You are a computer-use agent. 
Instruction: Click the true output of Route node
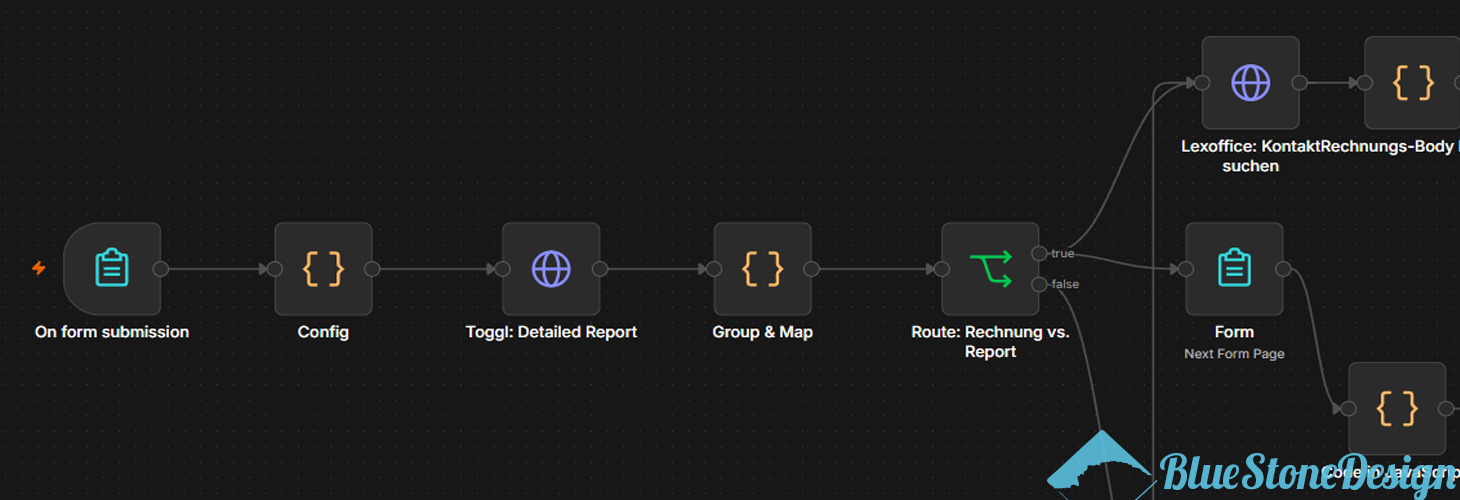(x=1039, y=253)
